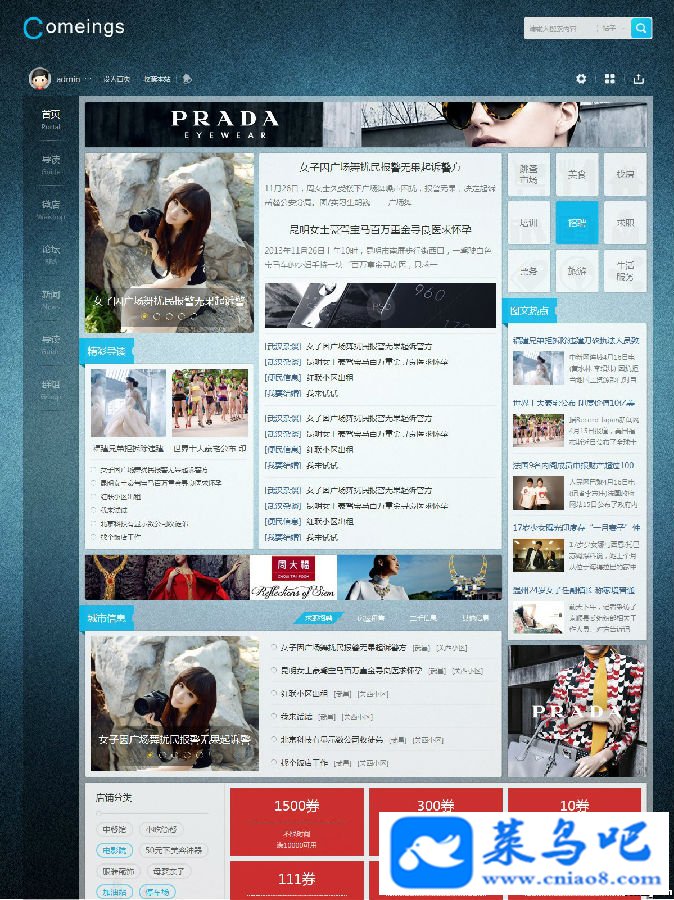Open 论坛 BBS in the sidebar
Image resolution: width=674 pixels, height=900 pixels.
[51, 254]
